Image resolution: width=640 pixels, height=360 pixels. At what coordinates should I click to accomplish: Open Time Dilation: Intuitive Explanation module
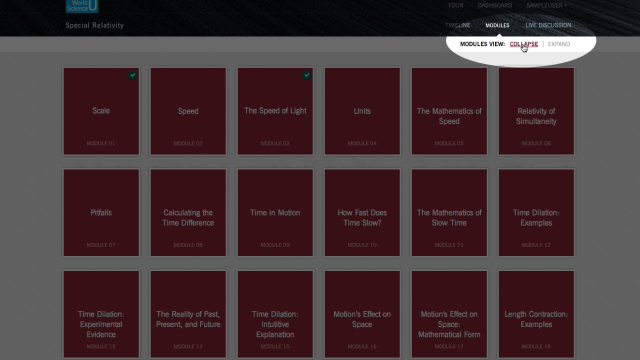pos(275,314)
